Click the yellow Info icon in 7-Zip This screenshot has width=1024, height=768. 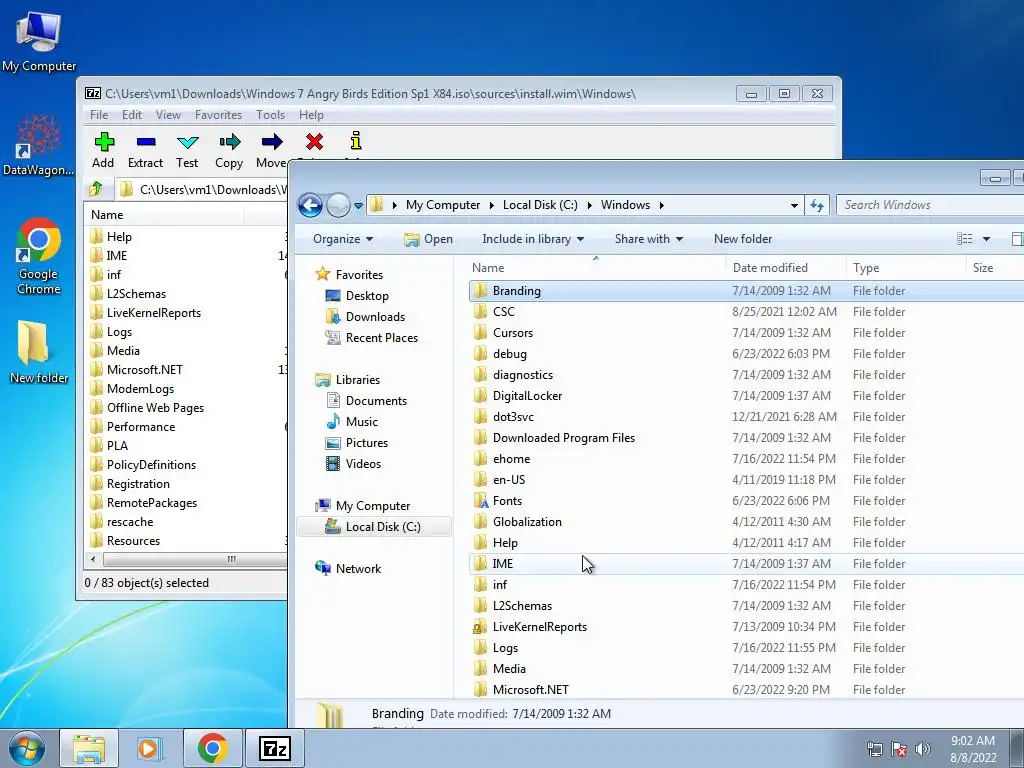point(356,140)
